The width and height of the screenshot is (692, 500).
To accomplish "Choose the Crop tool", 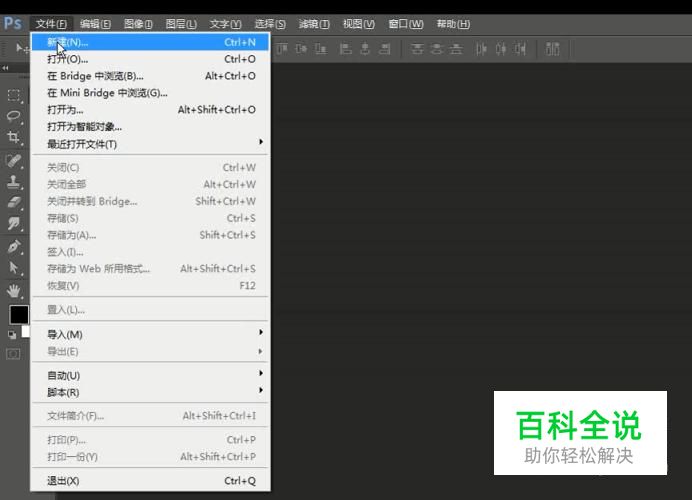I will 14,137.
